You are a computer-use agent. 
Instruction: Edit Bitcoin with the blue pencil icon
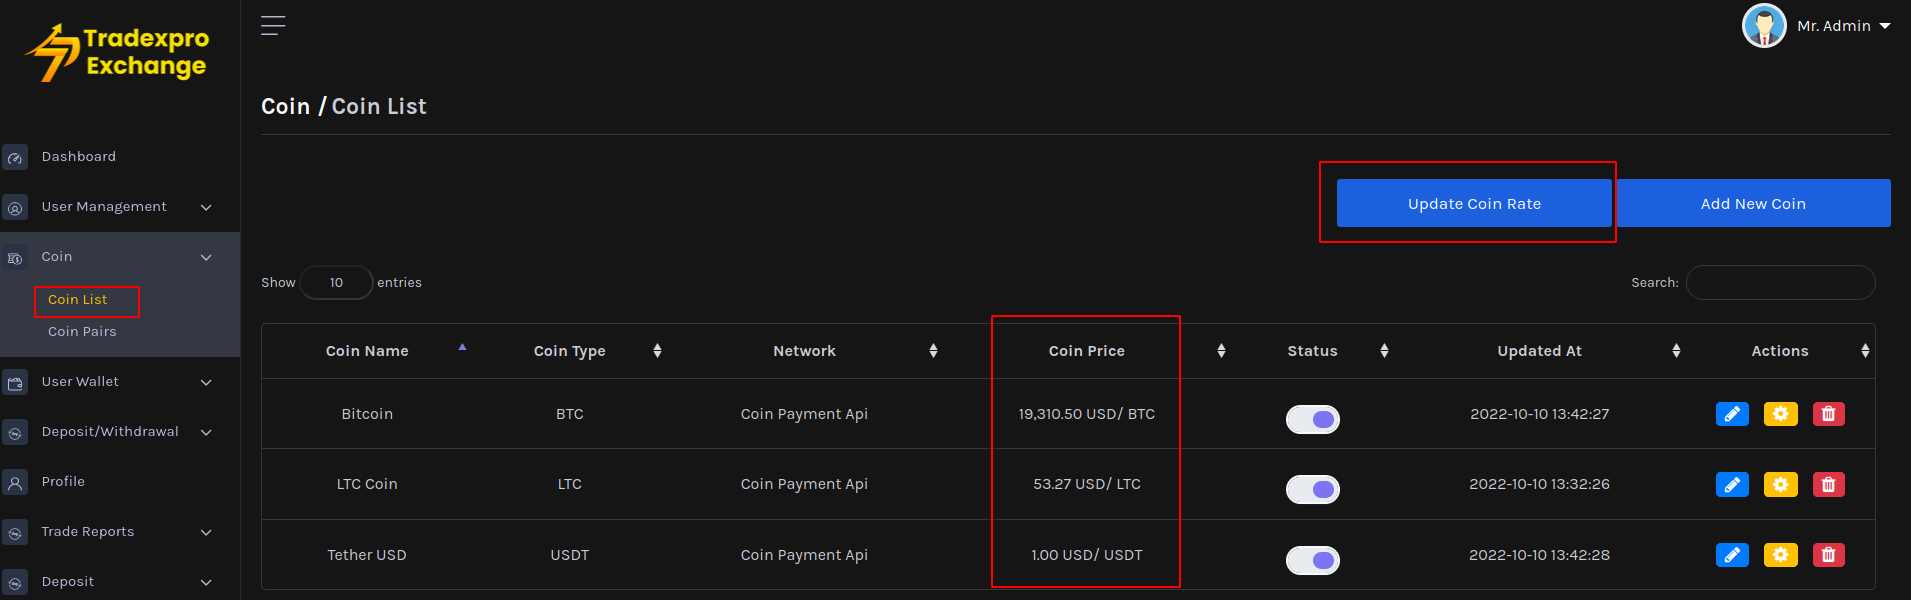[1731, 414]
